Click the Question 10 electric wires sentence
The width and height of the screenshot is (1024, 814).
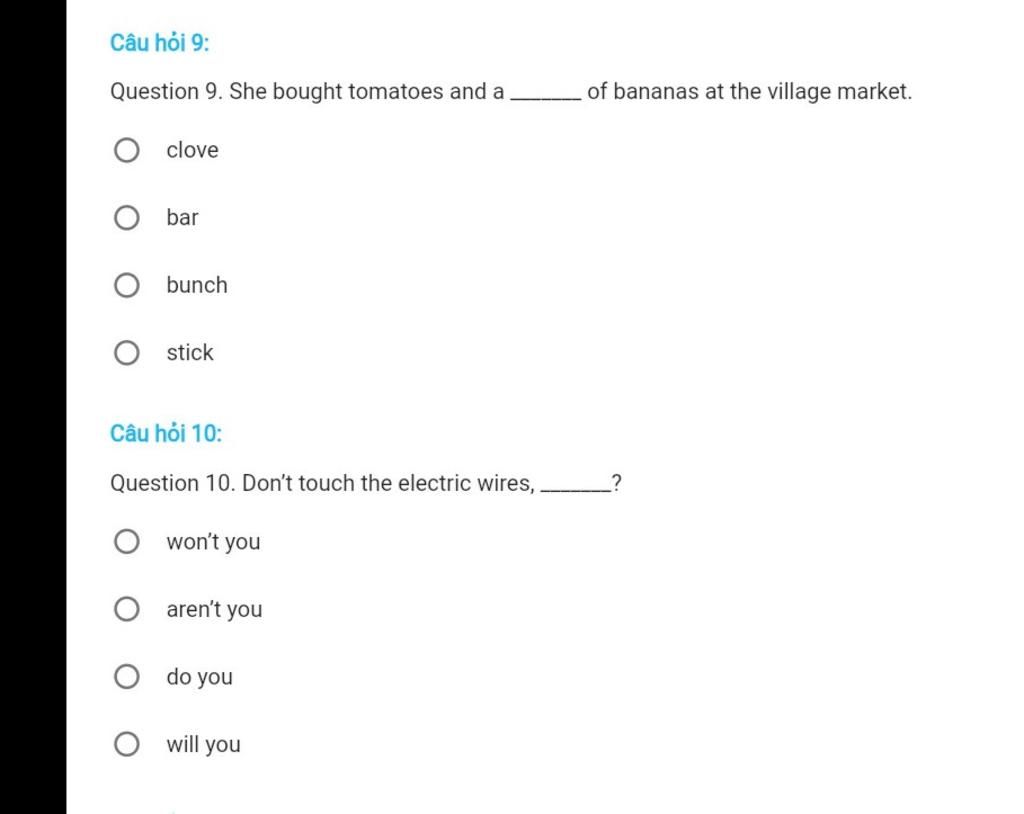pyautogui.click(x=366, y=483)
